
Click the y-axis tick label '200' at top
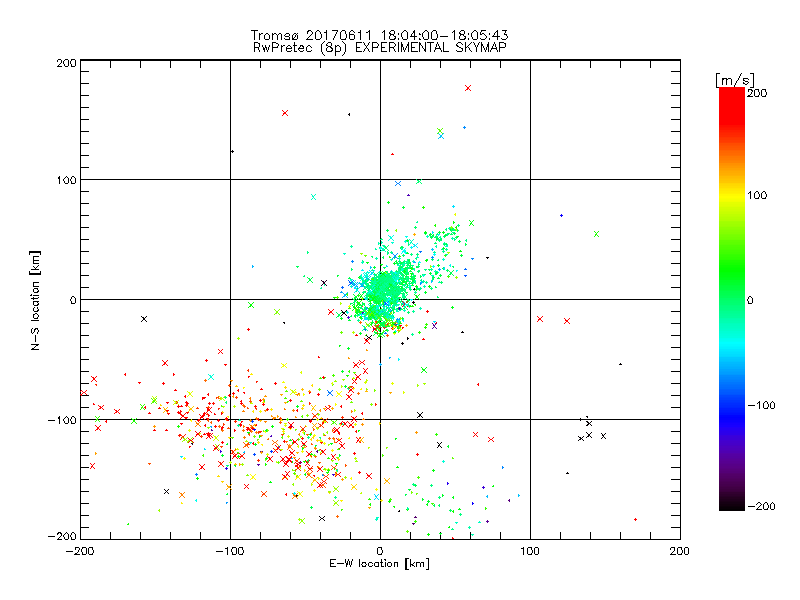[x=67, y=63]
